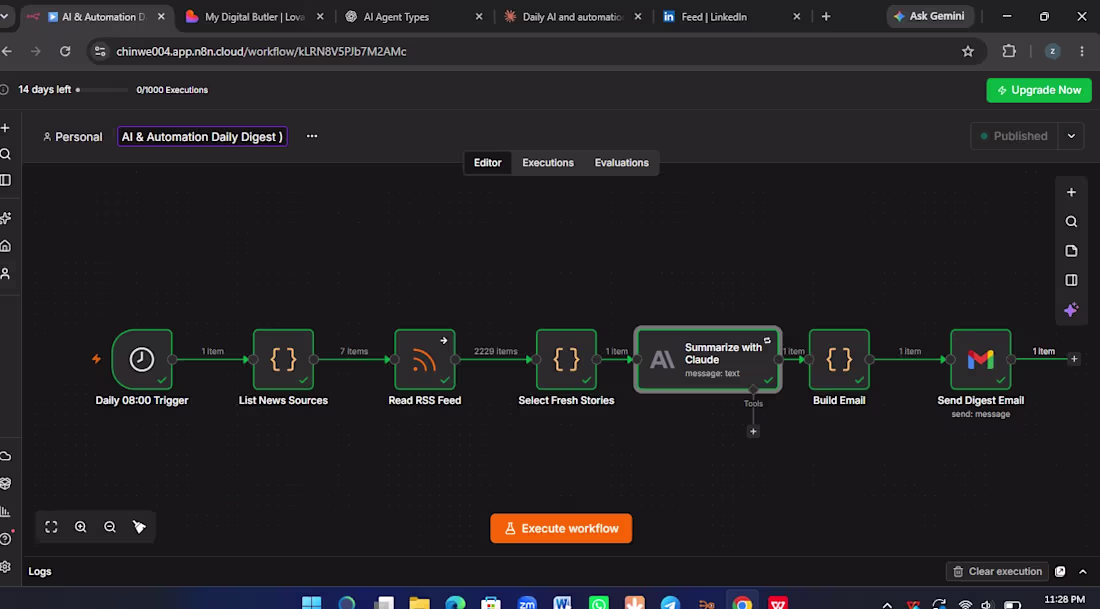The width and height of the screenshot is (1100, 609).
Task: Fit the workflow to view
Action: [x=51, y=527]
